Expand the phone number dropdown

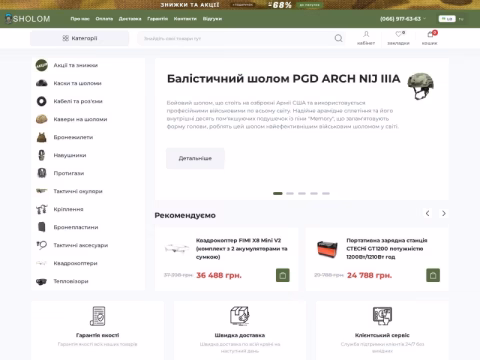tap(403, 19)
